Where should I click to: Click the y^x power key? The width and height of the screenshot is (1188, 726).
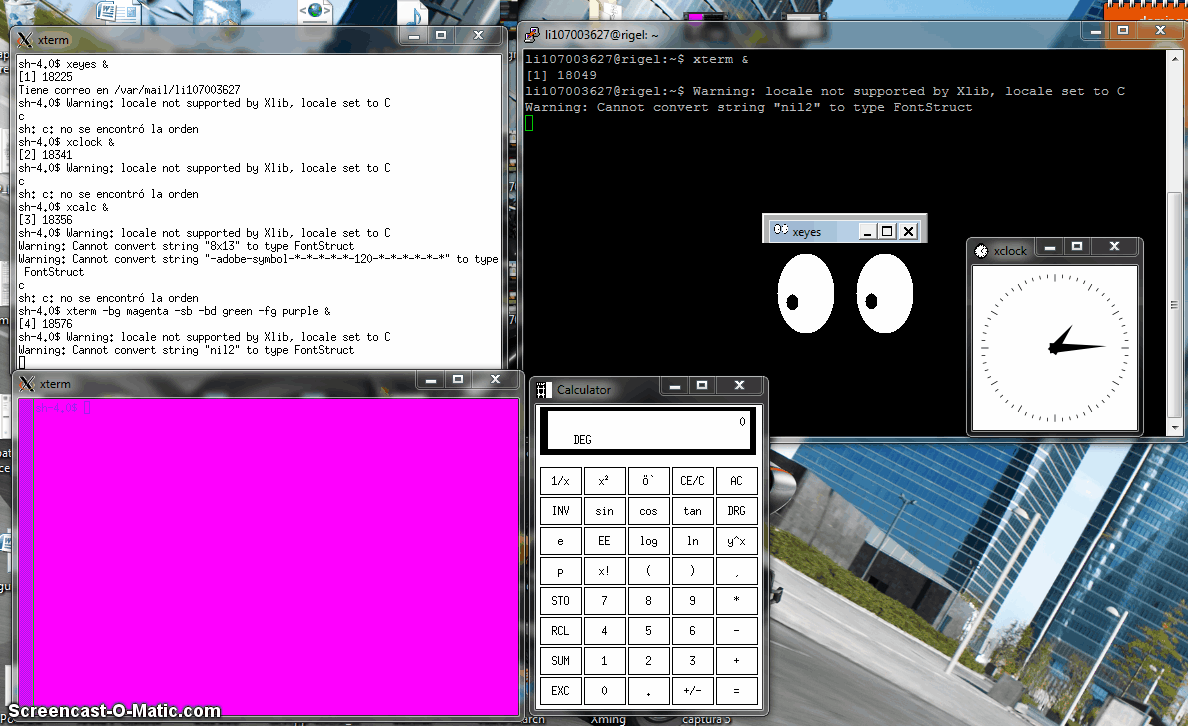tap(736, 541)
